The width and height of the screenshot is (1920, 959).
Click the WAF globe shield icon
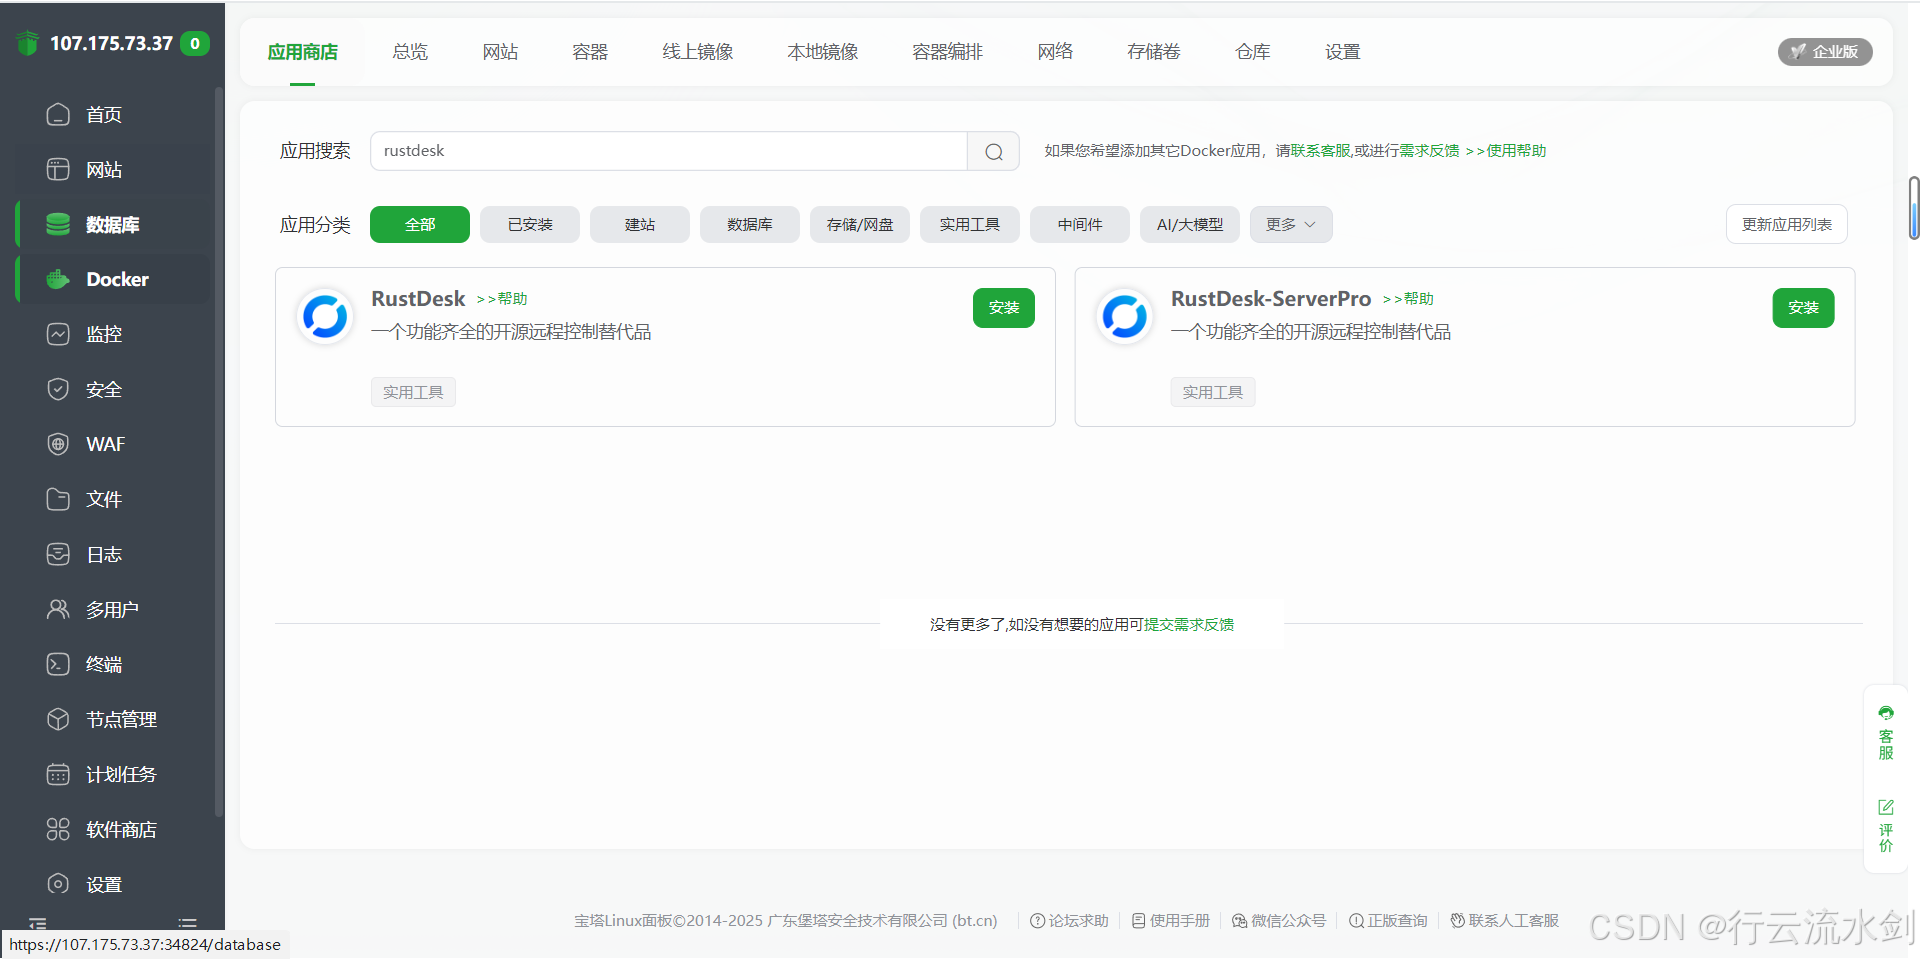pyautogui.click(x=58, y=444)
